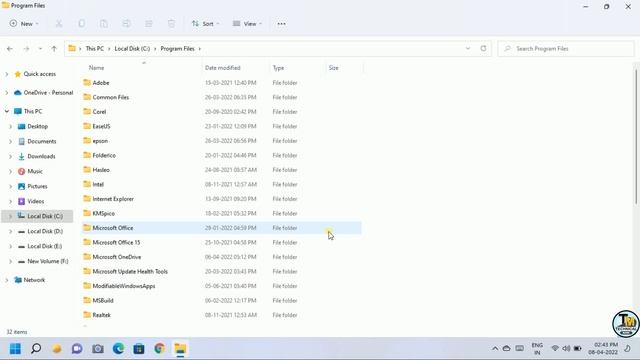Open the See more ellipsis menu
This screenshot has height=360, width=640.
click(282, 24)
